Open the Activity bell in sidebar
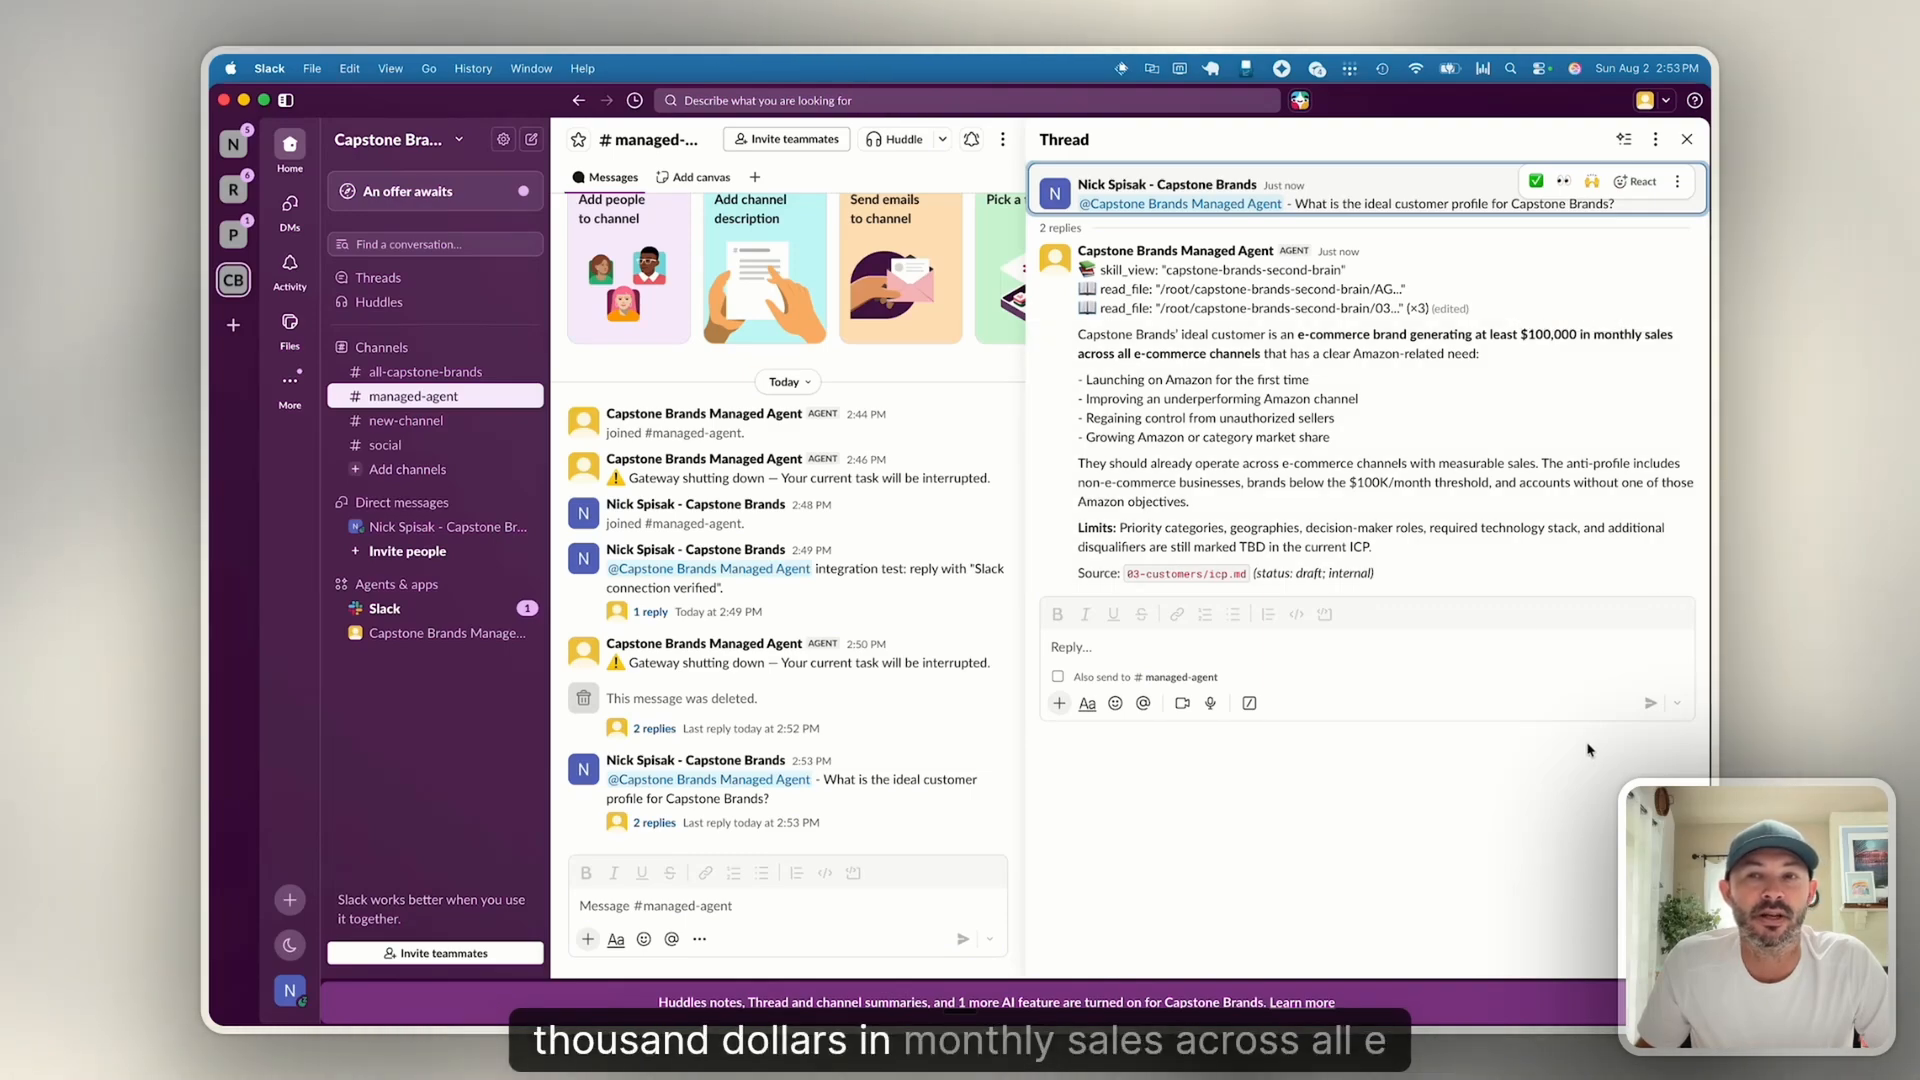This screenshot has width=1920, height=1080. click(x=290, y=270)
